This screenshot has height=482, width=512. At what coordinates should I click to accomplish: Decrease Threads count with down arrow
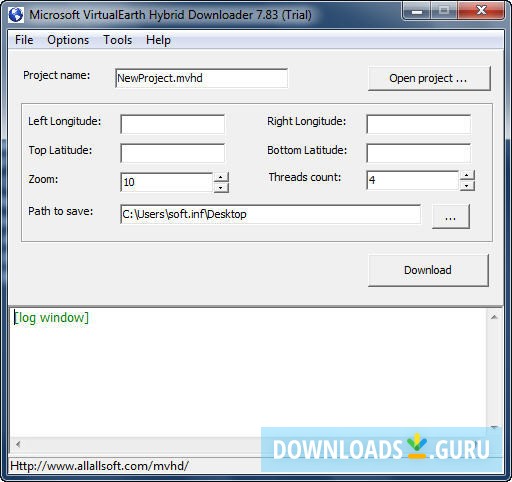467,186
